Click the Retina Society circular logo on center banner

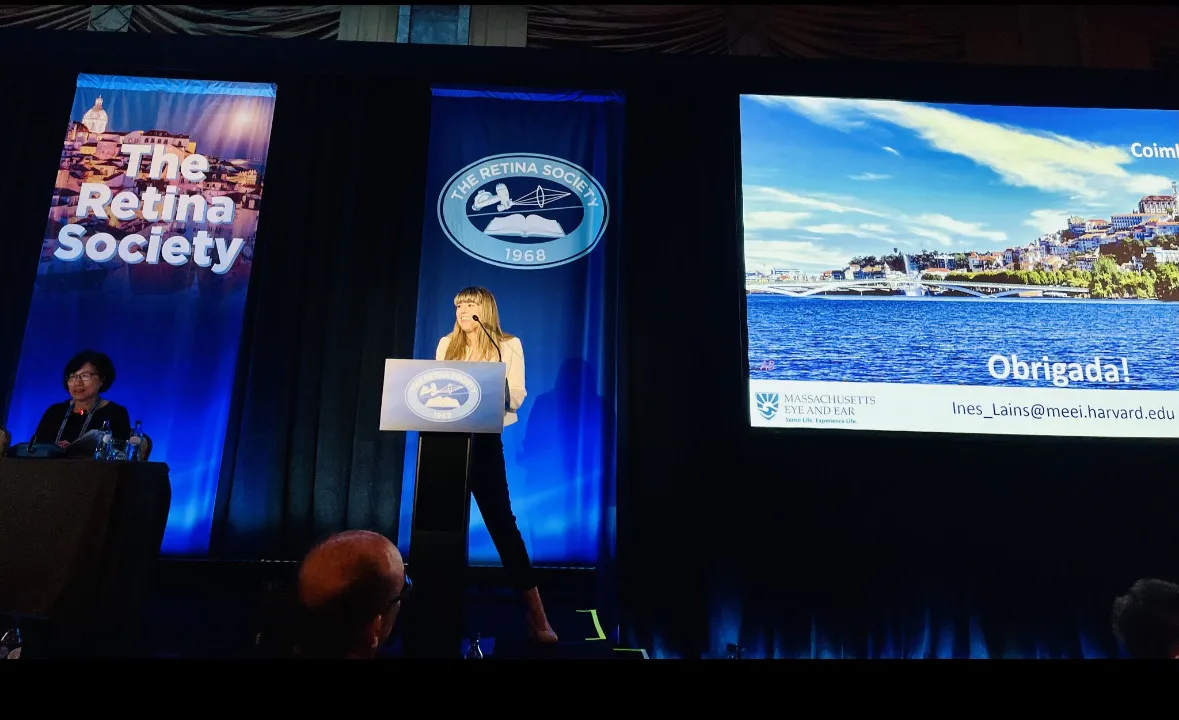tap(522, 210)
